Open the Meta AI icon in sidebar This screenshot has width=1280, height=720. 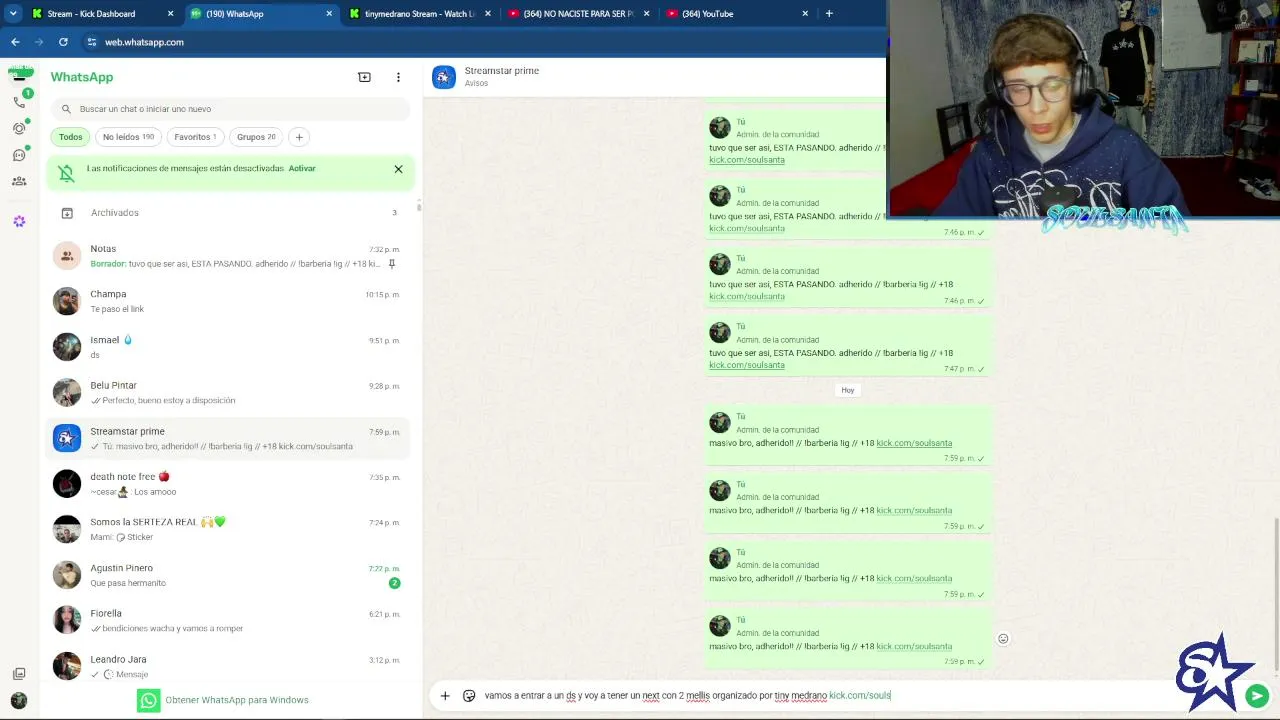click(x=19, y=221)
